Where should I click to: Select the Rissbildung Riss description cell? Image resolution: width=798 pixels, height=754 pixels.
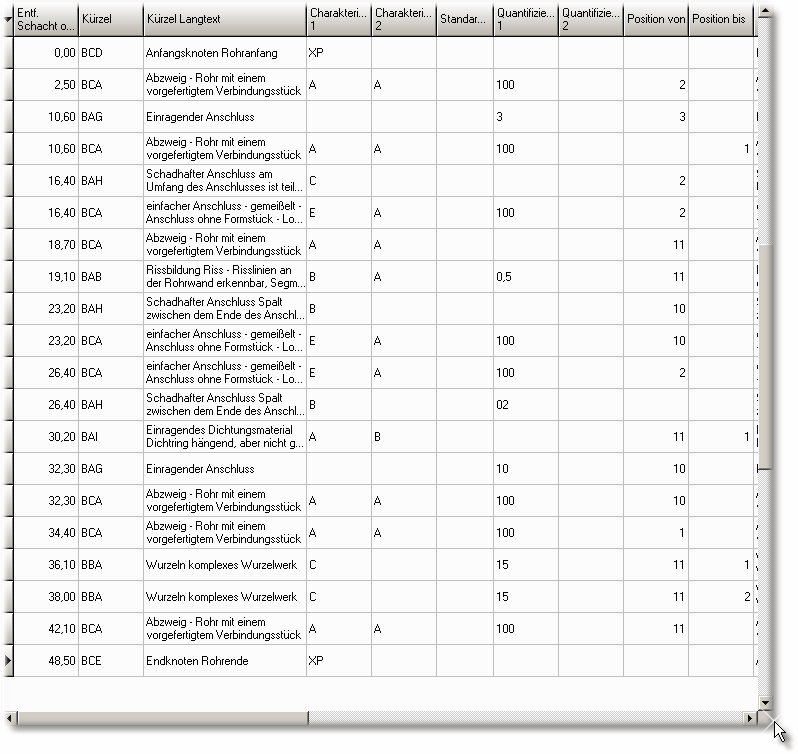click(x=224, y=277)
